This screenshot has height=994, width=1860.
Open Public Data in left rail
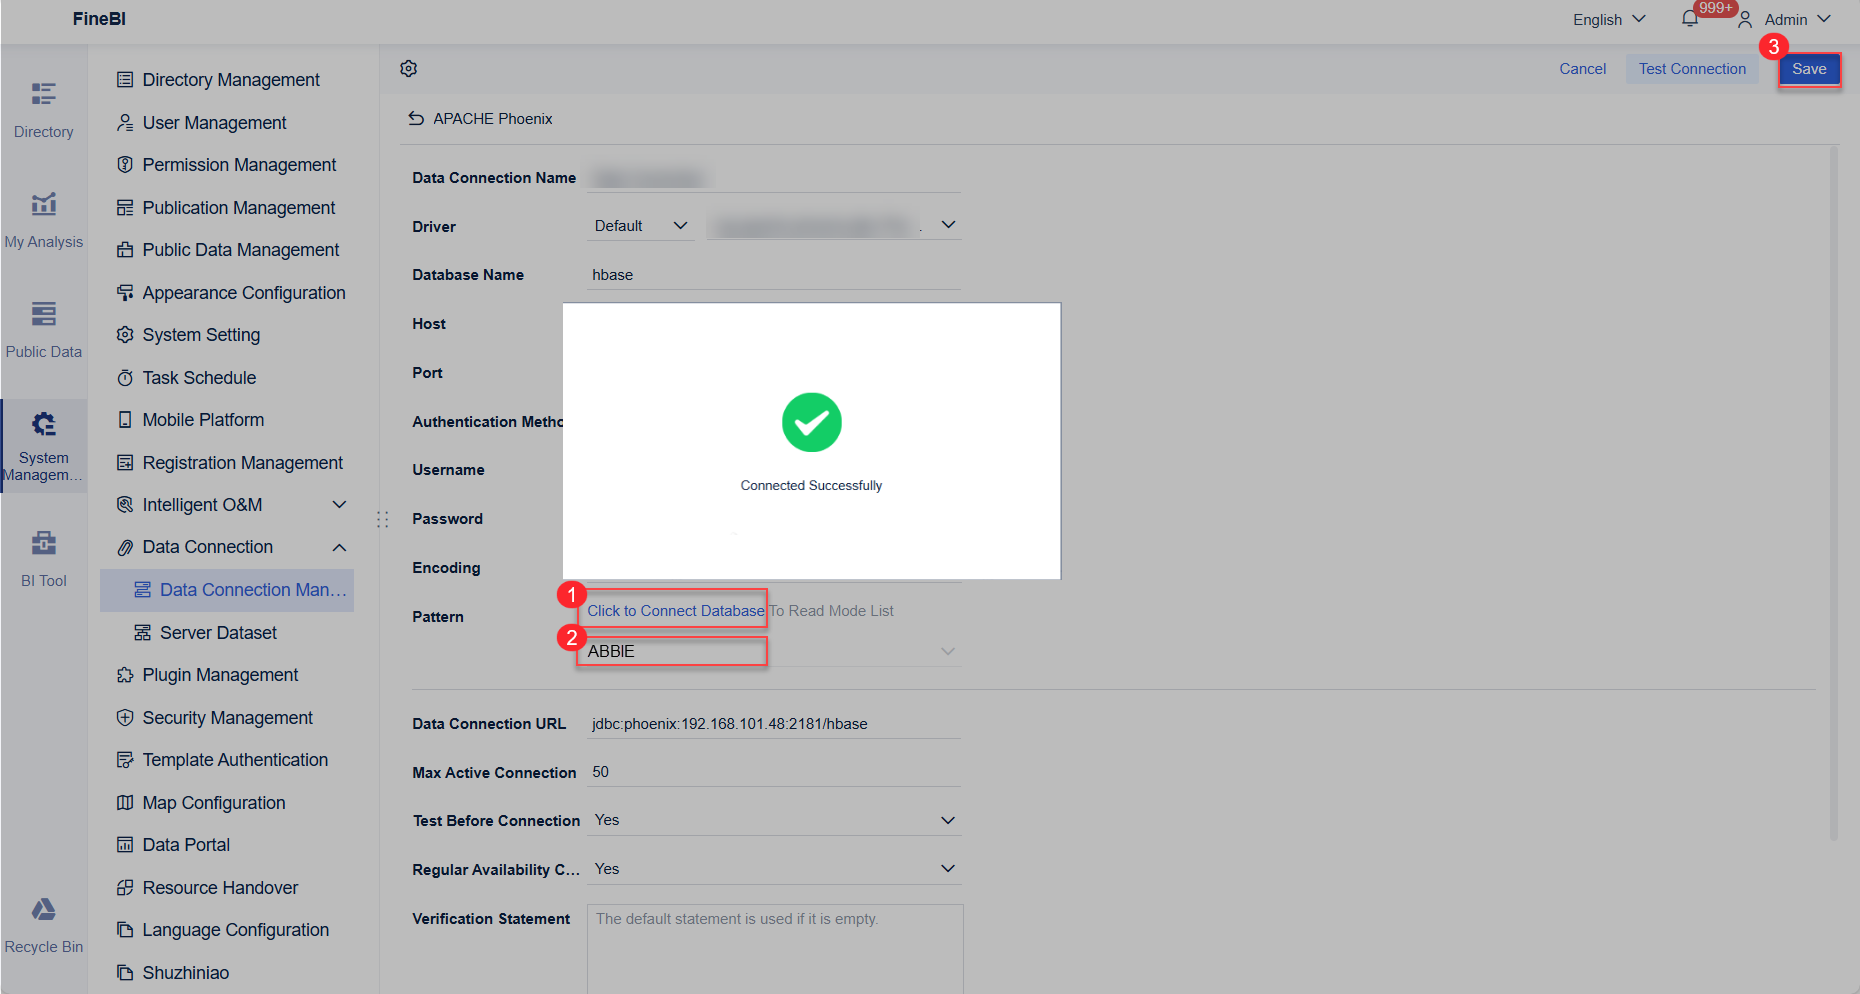[43, 330]
